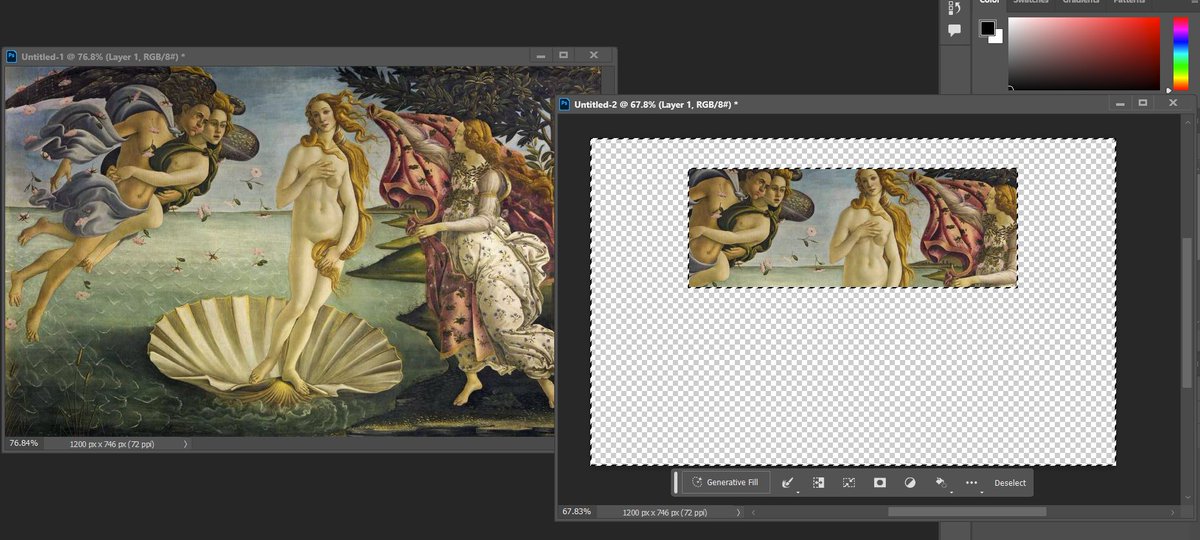Click the Ps document icon of Untitled-1
This screenshot has height=540, width=1200.
[x=12, y=57]
